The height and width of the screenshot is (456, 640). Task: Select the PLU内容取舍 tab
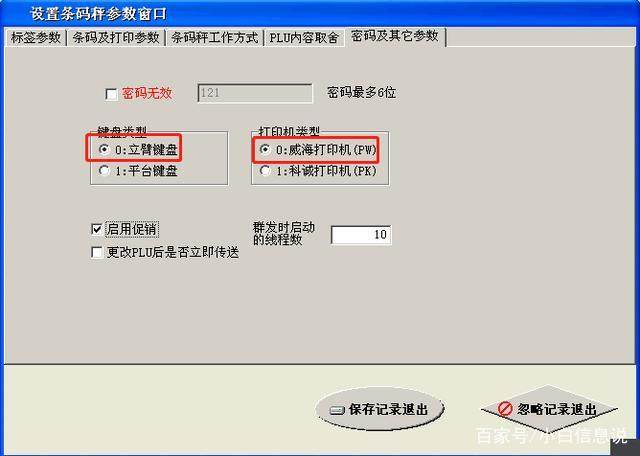click(304, 38)
